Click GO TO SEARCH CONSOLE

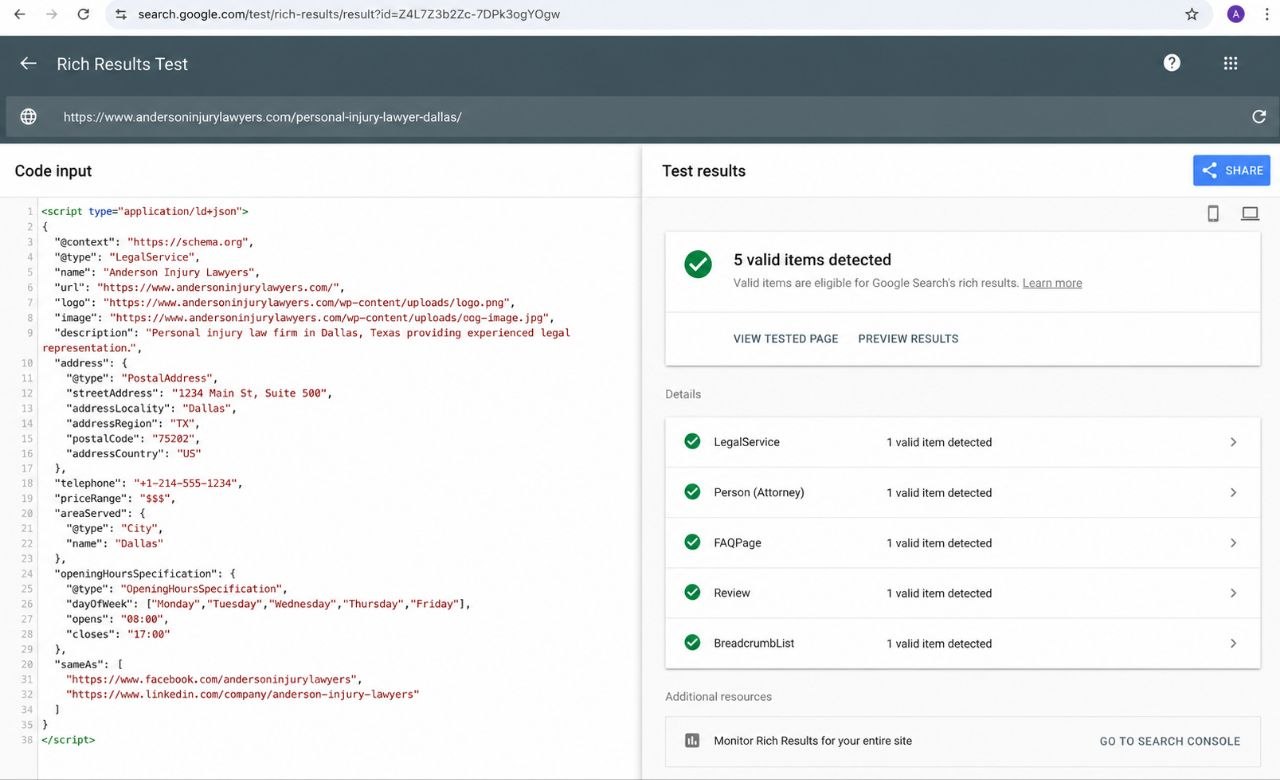pos(1170,741)
